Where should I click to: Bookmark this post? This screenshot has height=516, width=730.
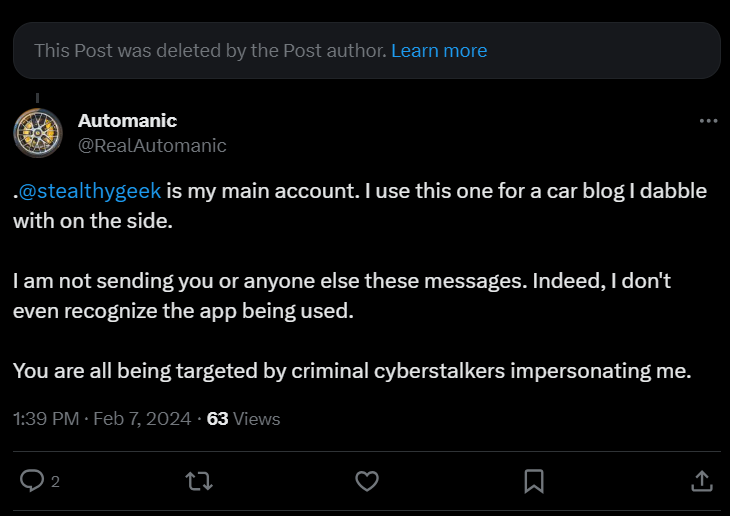point(534,481)
